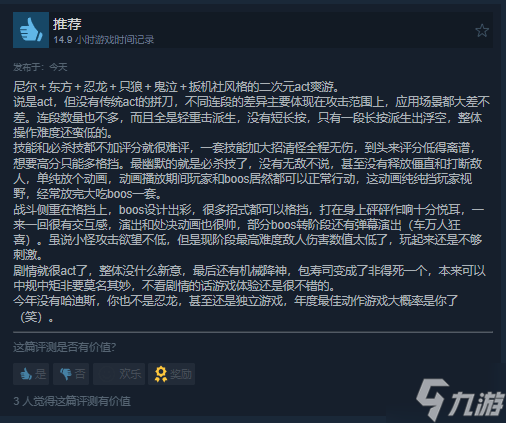Click the paragraph starting 技能和必杀技

coord(249,171)
